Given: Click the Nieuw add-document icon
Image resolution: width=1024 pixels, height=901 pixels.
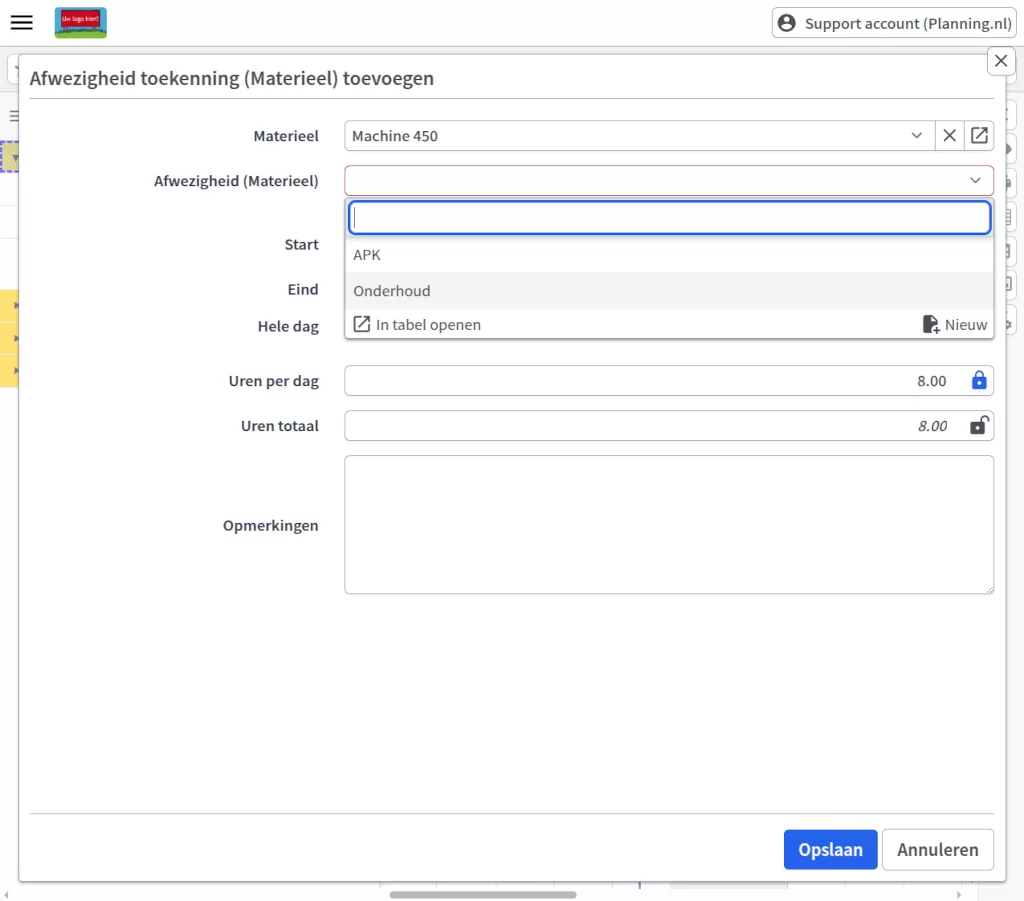Looking at the screenshot, I should pyautogui.click(x=931, y=324).
